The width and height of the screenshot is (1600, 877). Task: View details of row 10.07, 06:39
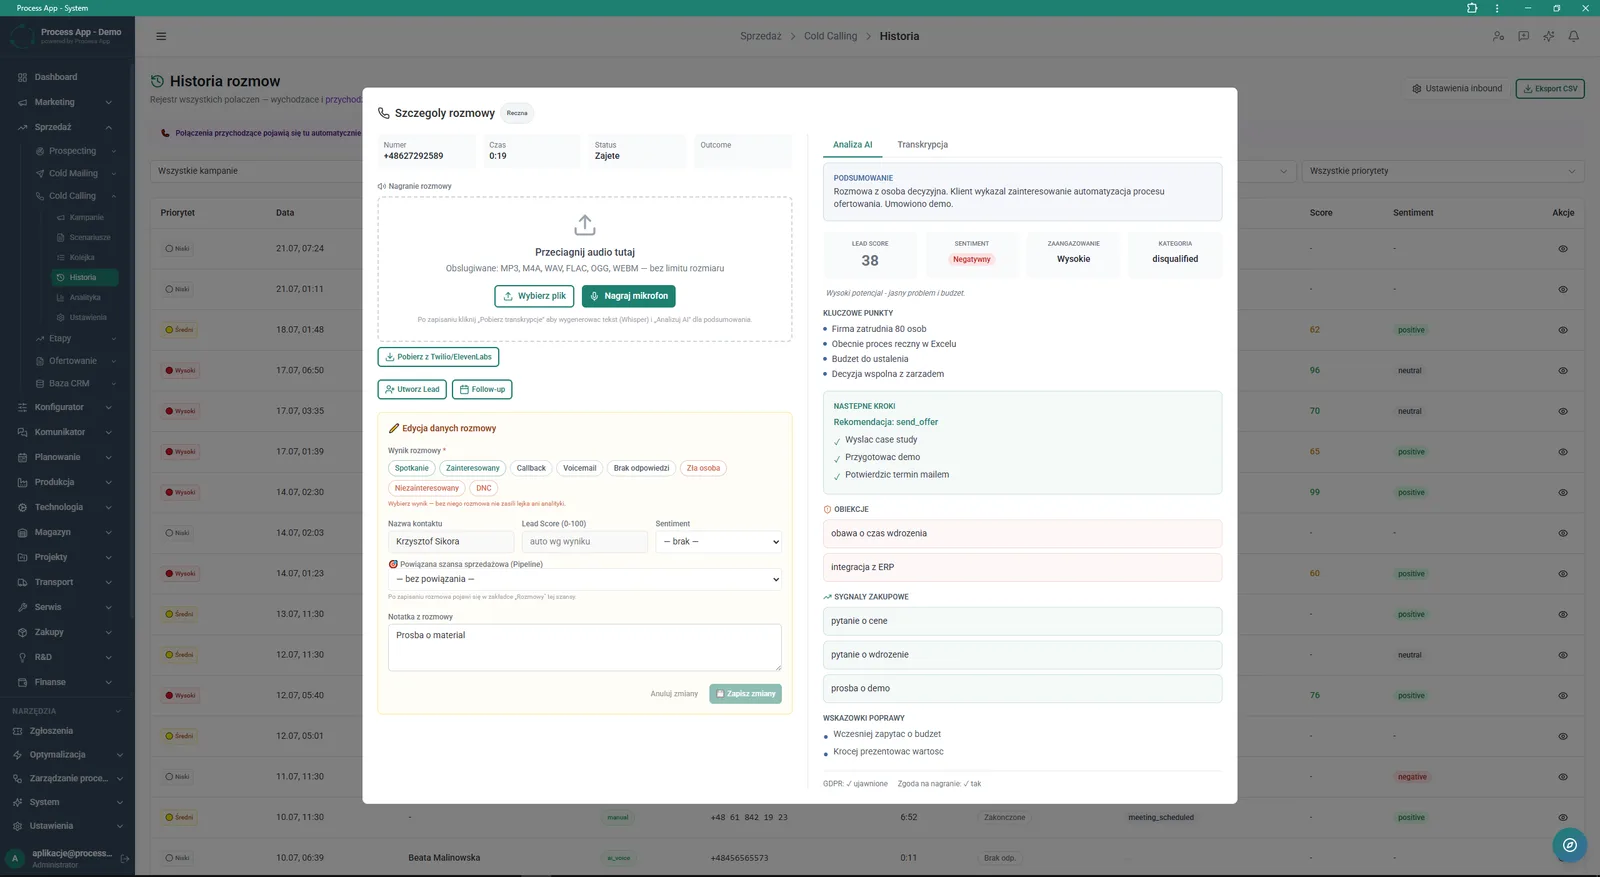point(1563,858)
